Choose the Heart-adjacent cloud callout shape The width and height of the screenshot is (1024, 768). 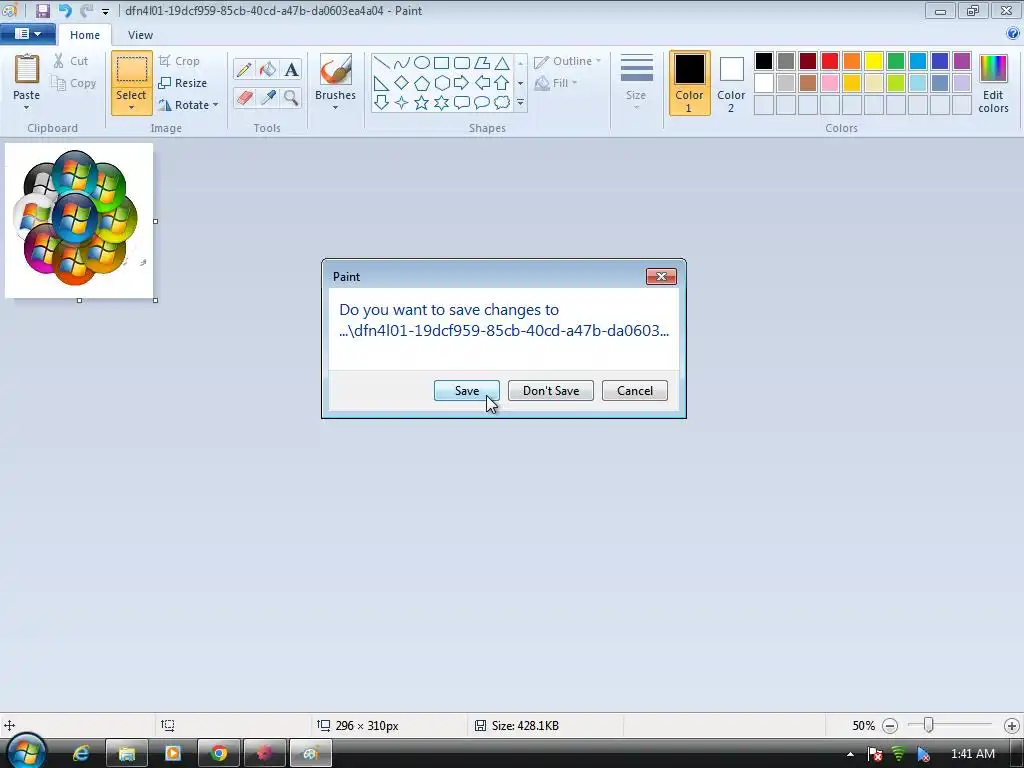[502, 103]
